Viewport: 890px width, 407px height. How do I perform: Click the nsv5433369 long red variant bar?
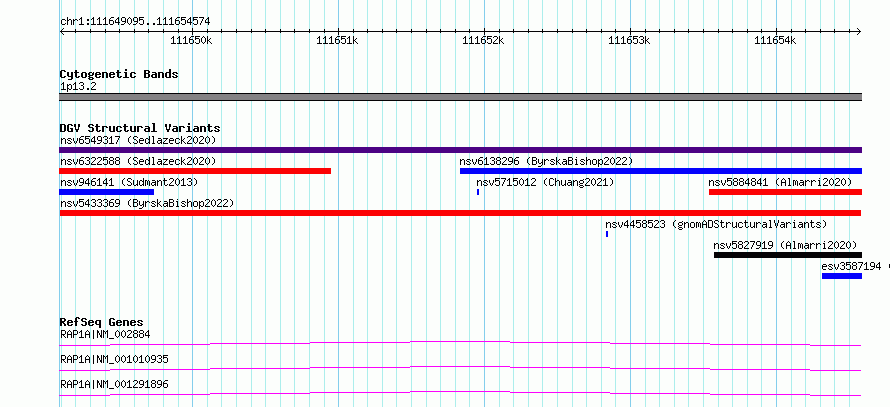(x=460, y=213)
